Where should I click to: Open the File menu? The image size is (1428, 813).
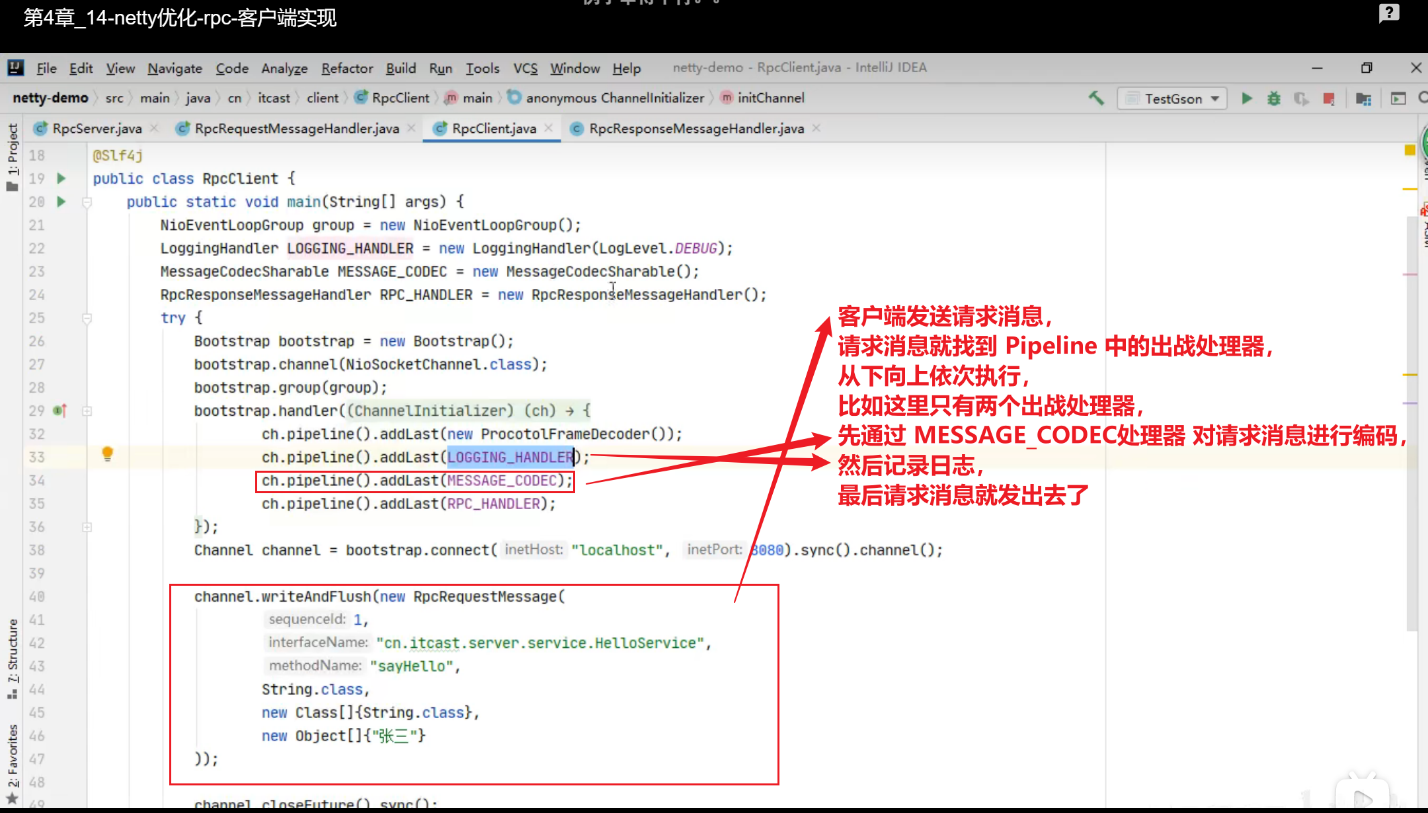pos(47,68)
